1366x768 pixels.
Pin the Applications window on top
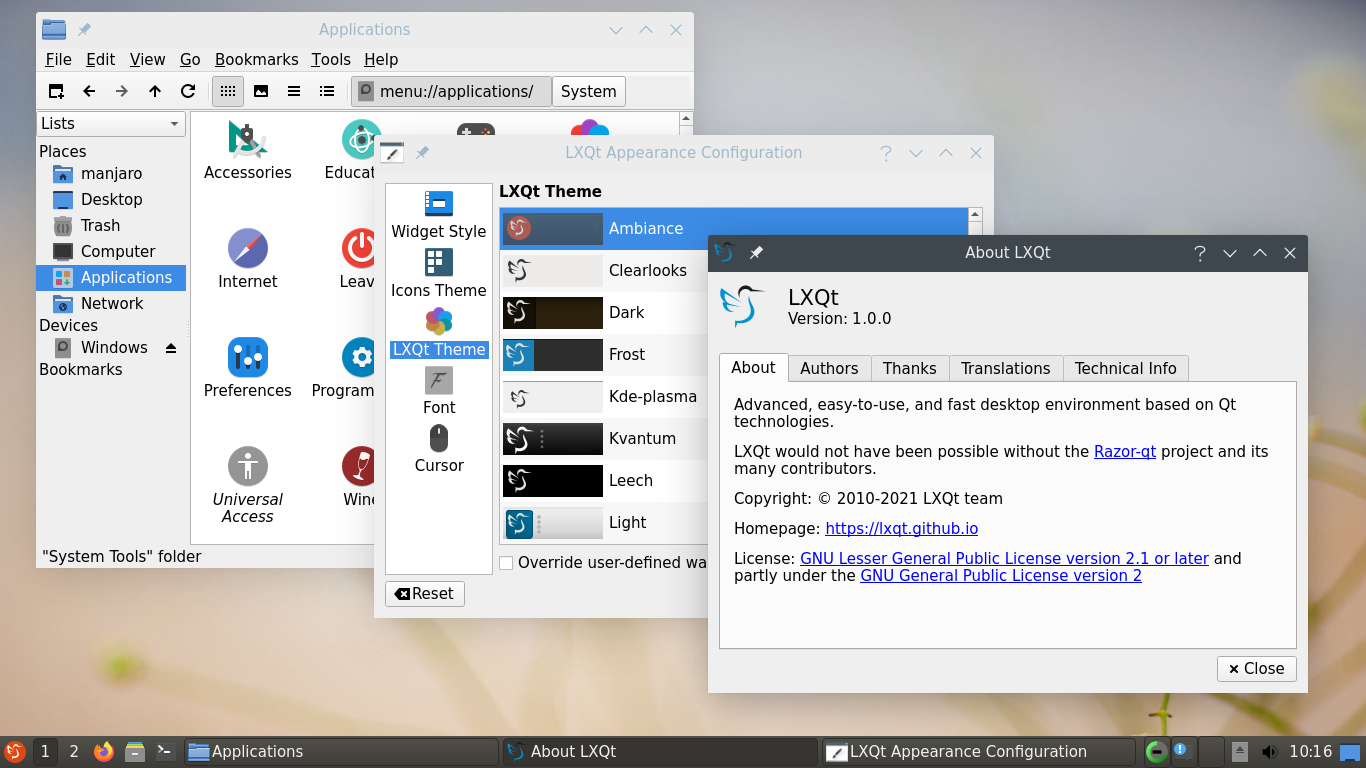click(84, 30)
